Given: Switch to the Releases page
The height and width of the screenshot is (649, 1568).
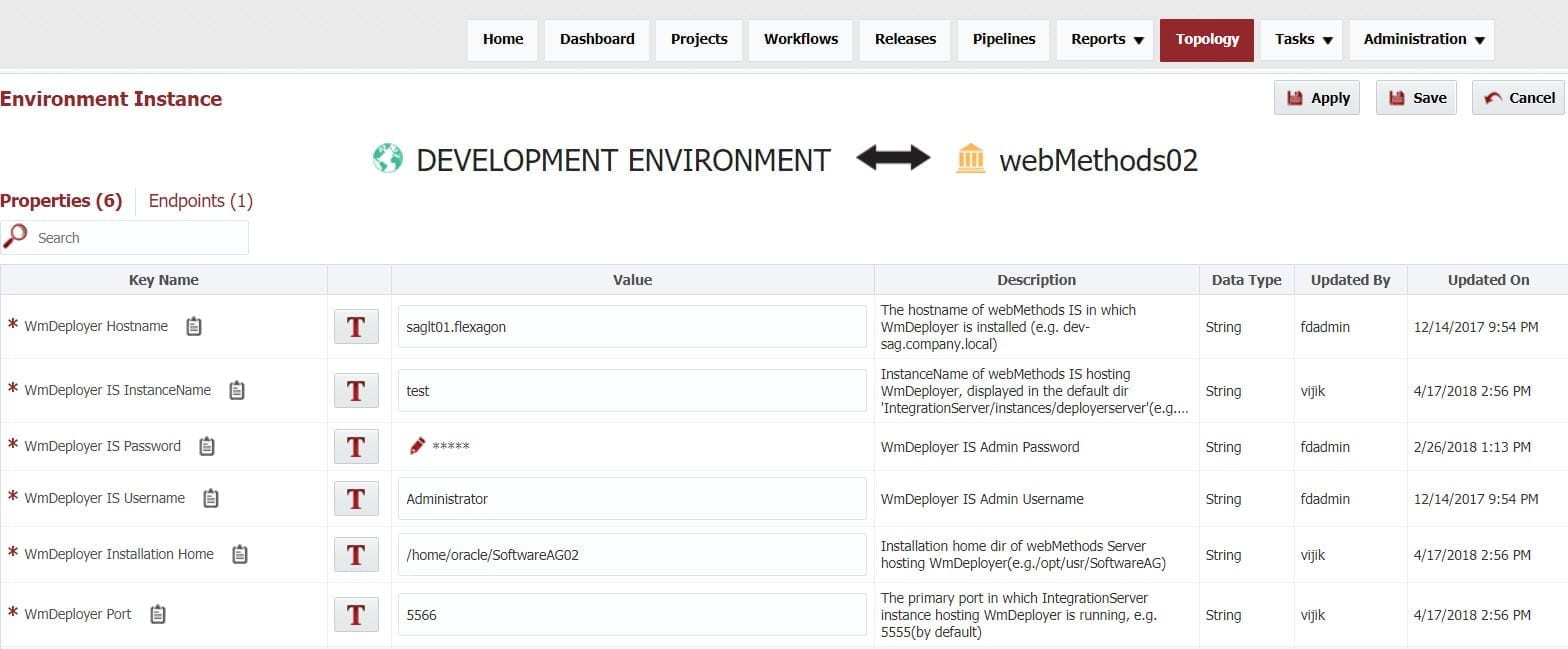Looking at the screenshot, I should pyautogui.click(x=905, y=40).
